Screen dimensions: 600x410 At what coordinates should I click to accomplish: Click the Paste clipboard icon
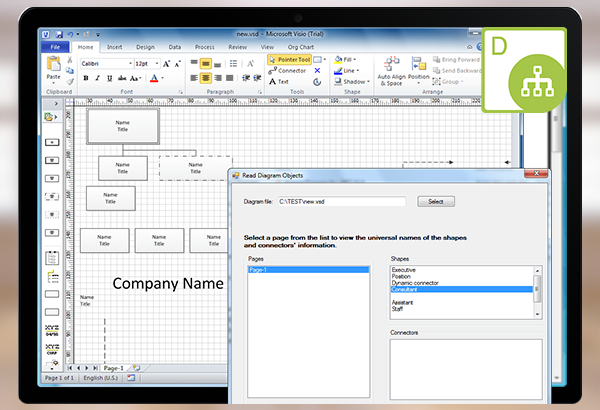[x=53, y=64]
